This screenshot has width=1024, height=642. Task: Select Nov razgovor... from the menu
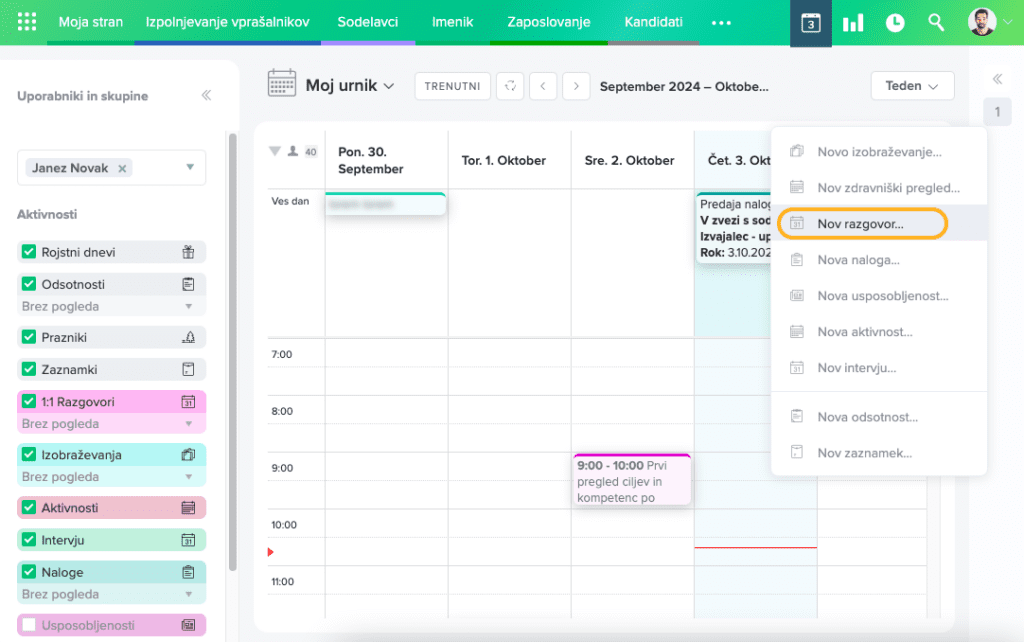tap(860, 224)
